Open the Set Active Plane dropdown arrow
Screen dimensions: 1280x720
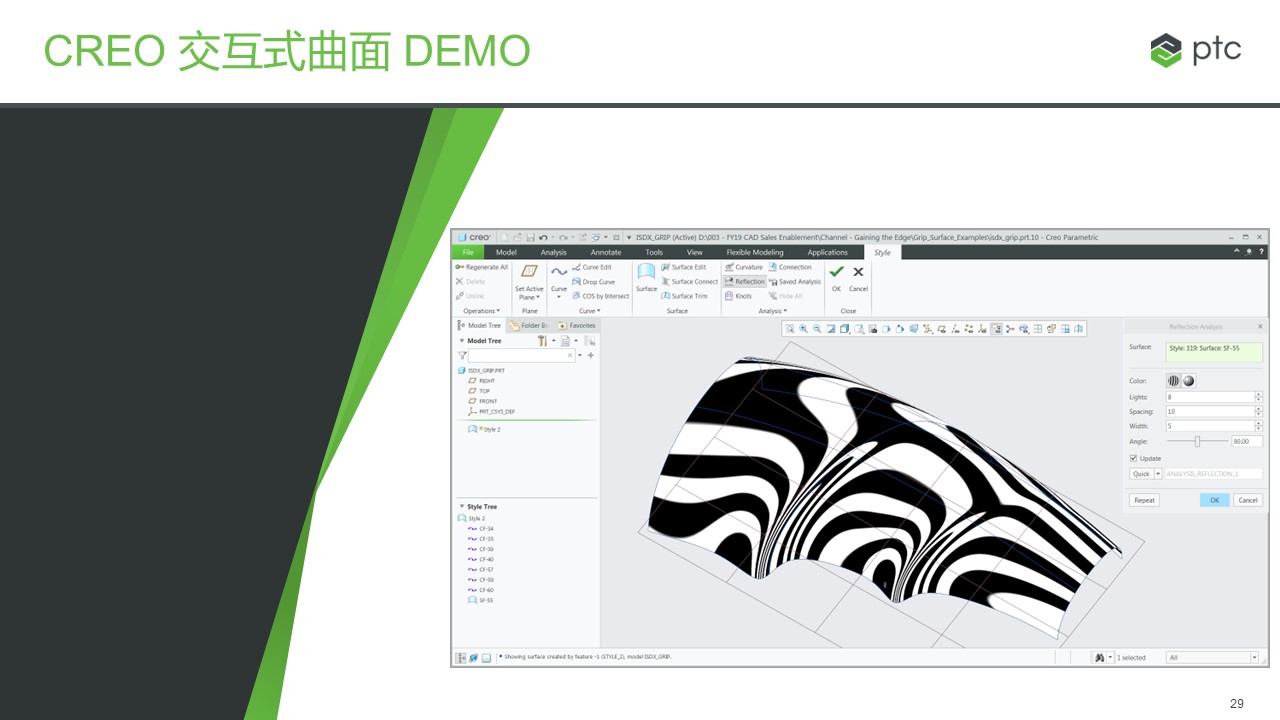(538, 297)
